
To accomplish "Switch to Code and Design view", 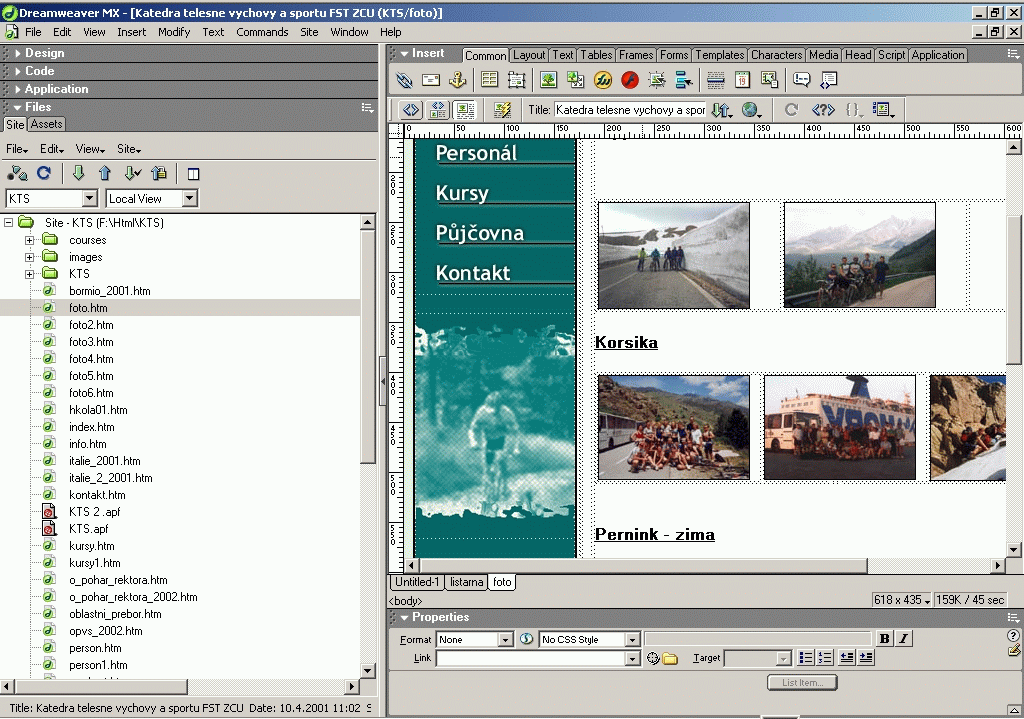I will [x=438, y=110].
